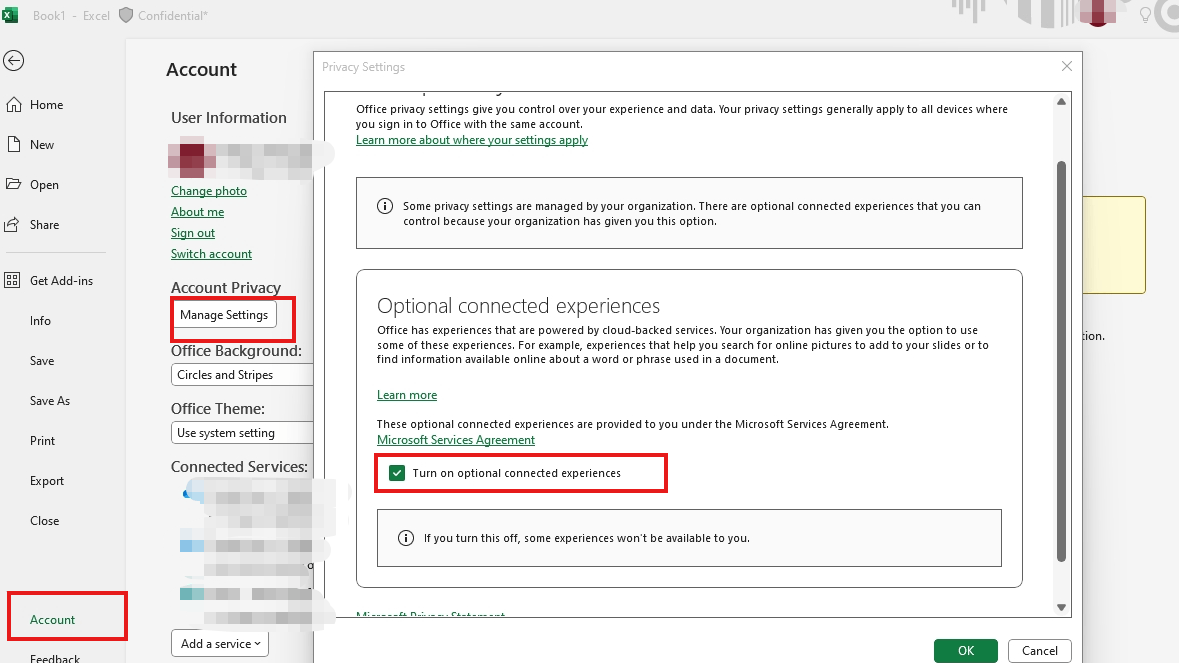This screenshot has height=663, width=1179.
Task: Click the Sign out link
Action: 192,233
